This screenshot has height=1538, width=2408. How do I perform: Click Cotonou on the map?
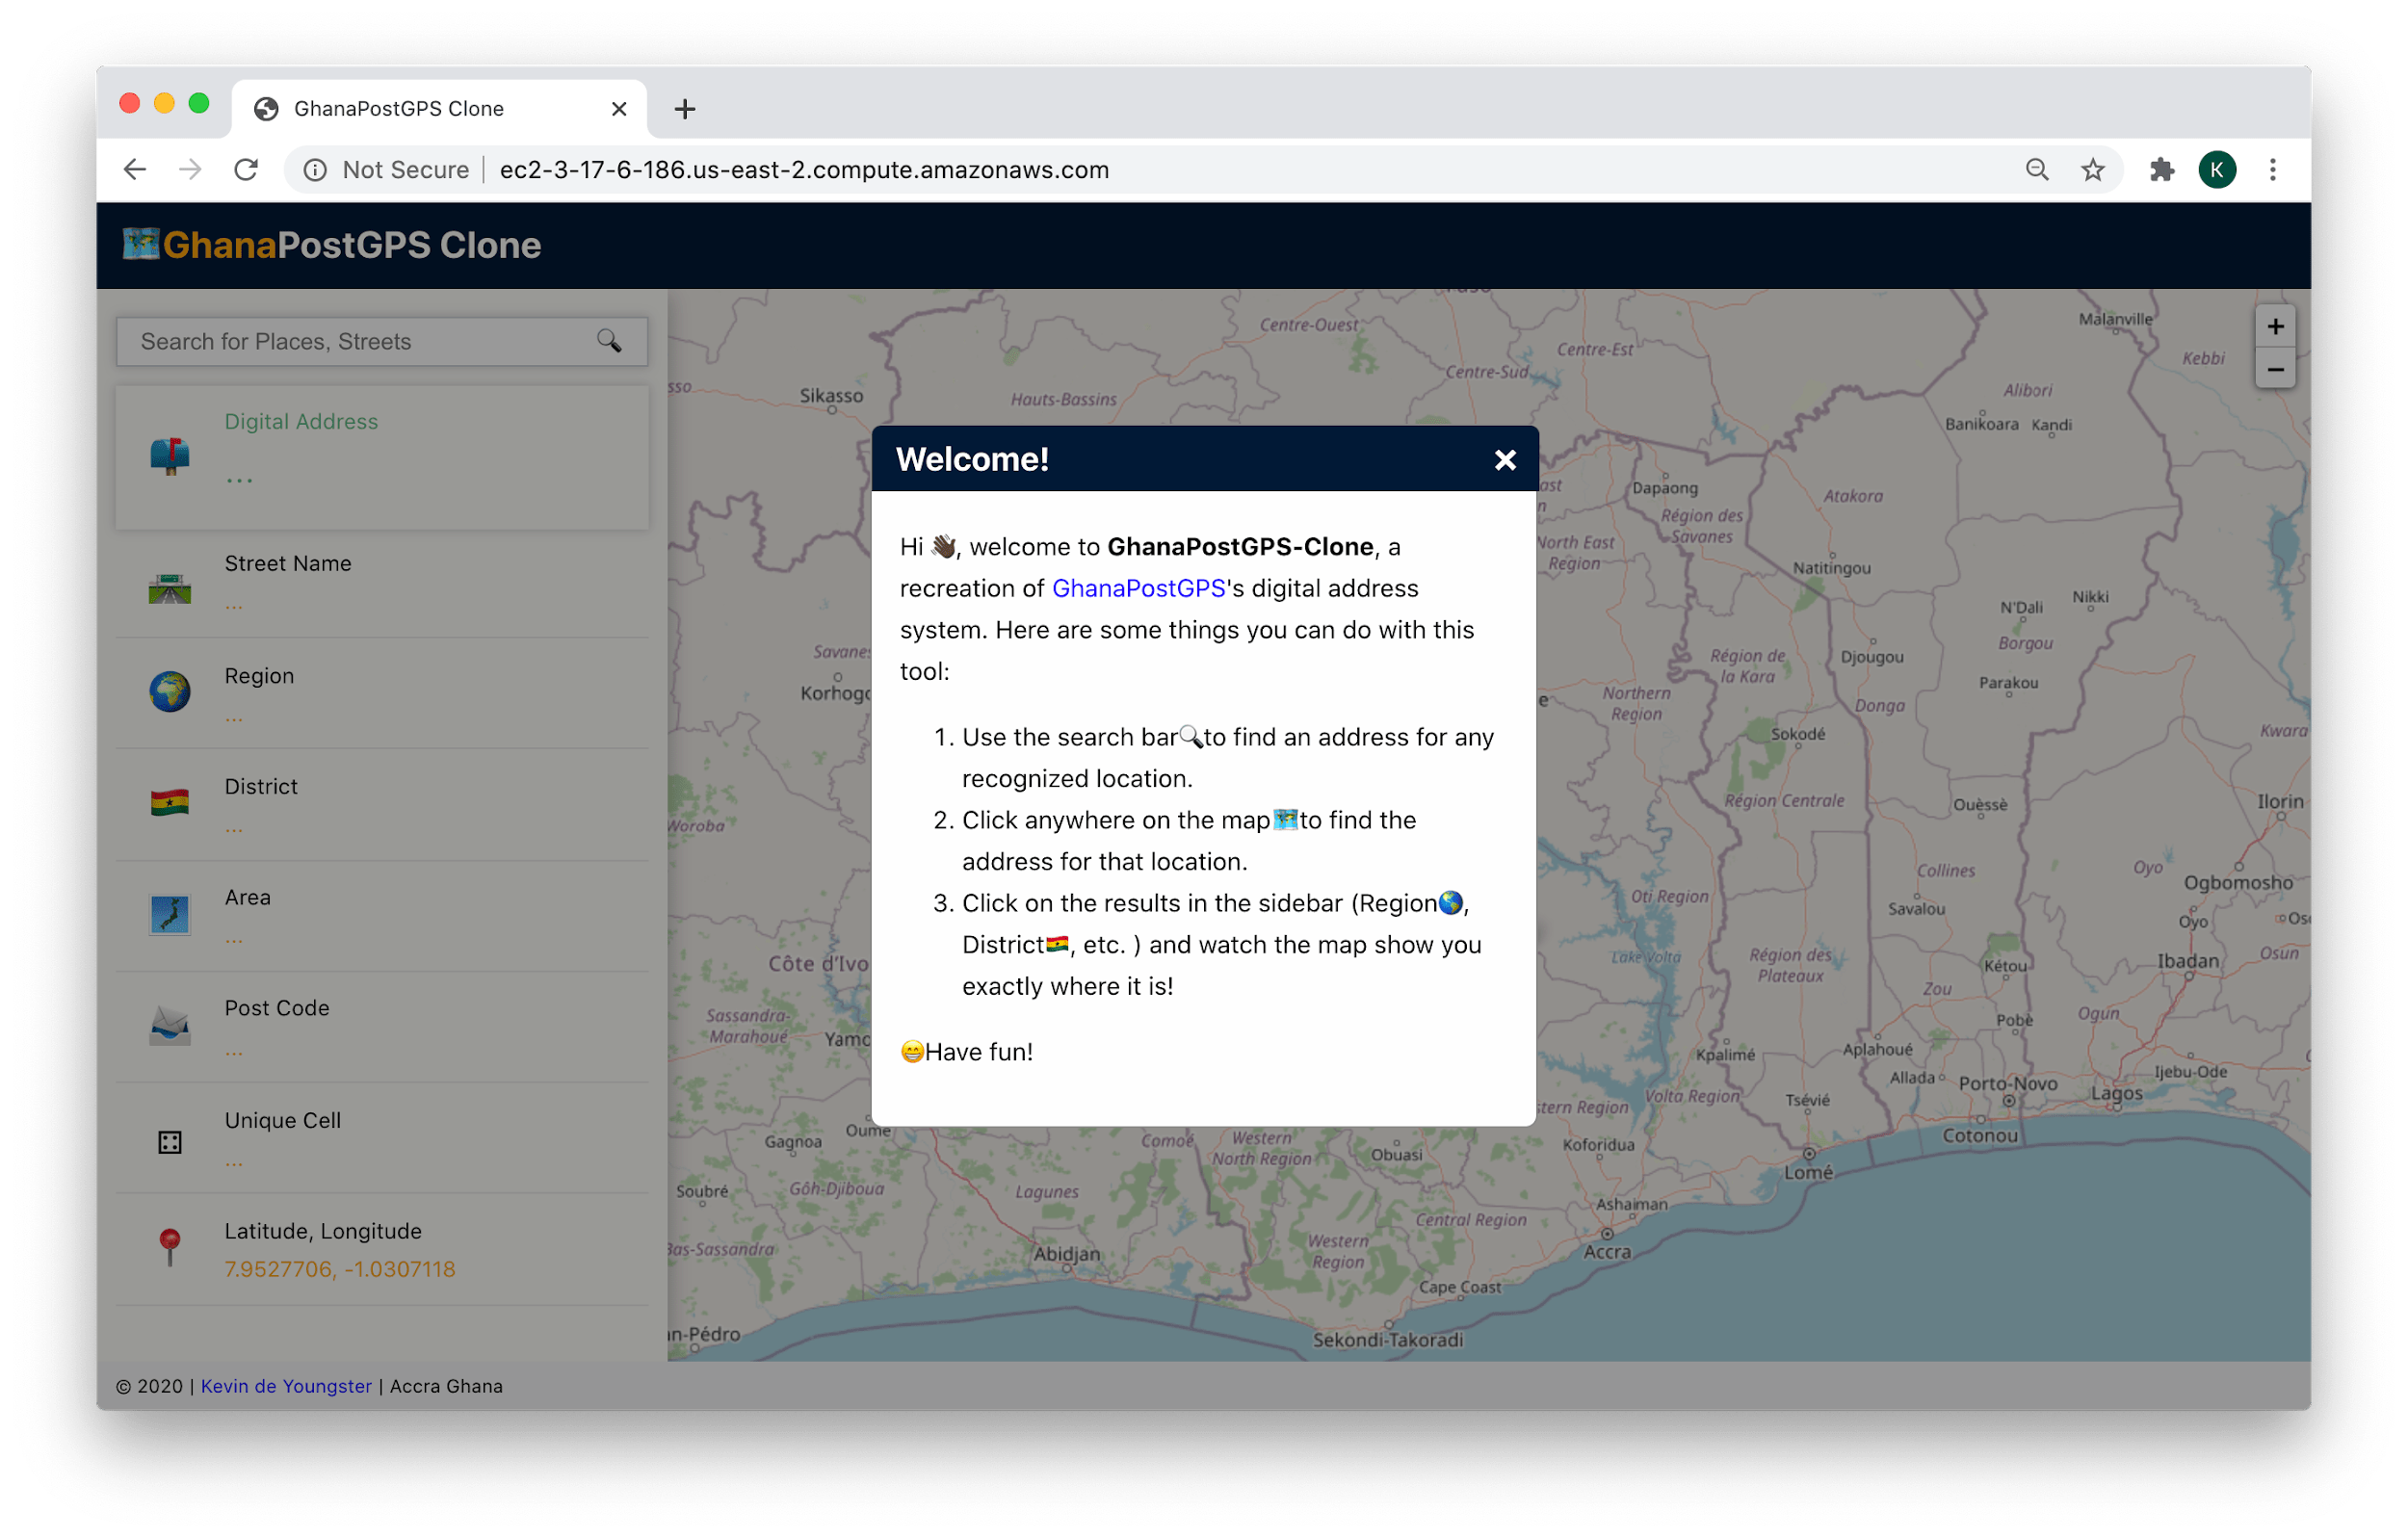click(1980, 1136)
